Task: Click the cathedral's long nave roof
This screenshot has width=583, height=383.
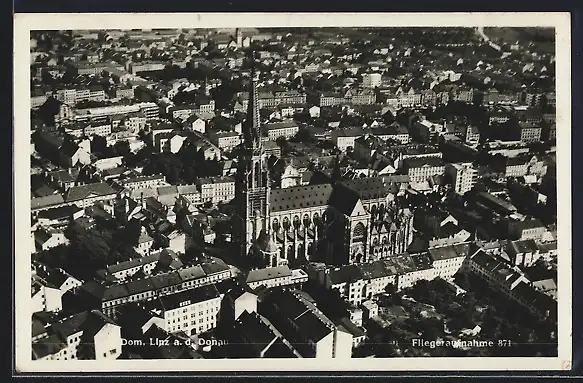Action: click(x=300, y=196)
